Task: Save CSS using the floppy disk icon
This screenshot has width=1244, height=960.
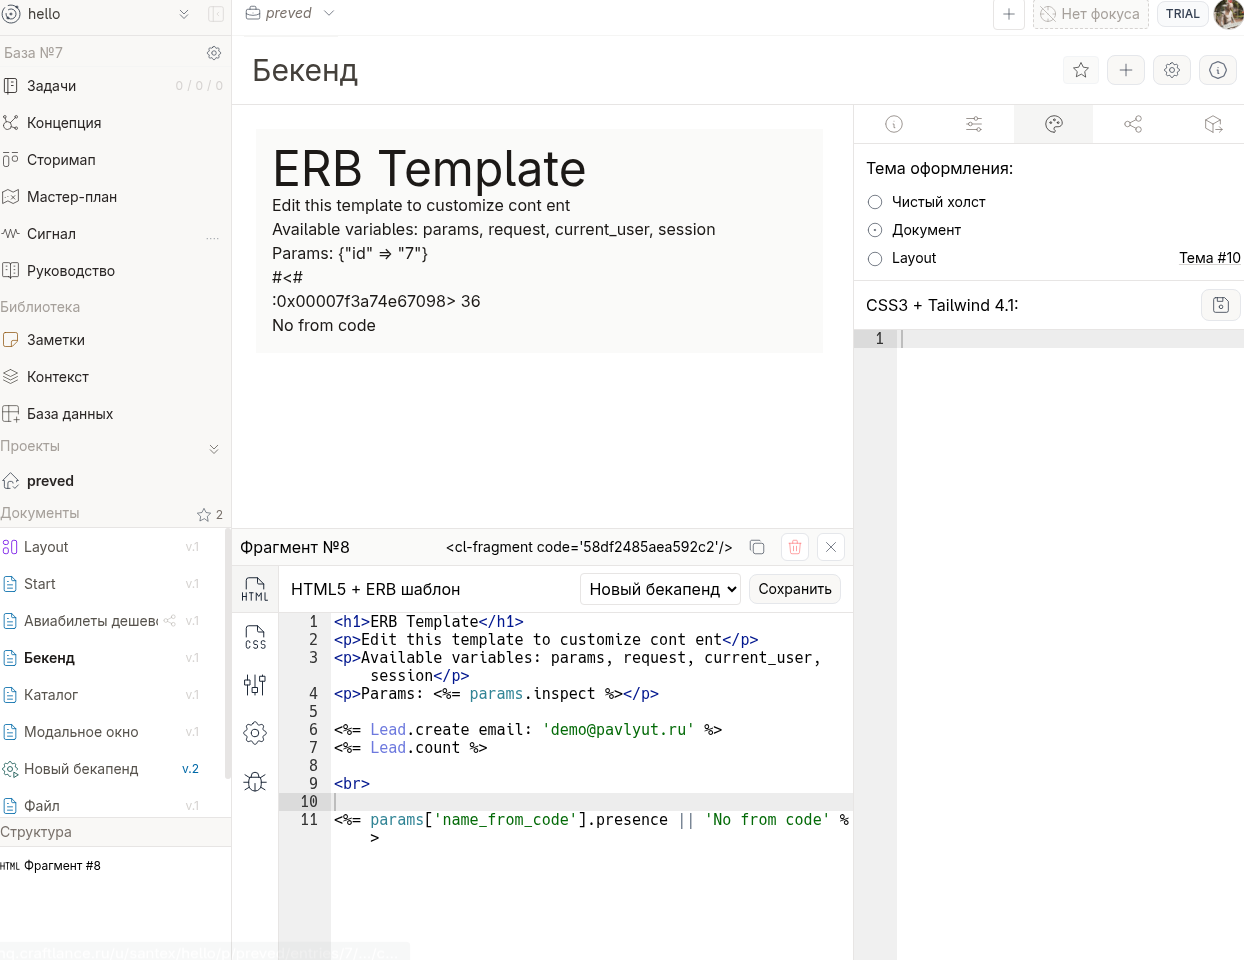Action: (1220, 305)
